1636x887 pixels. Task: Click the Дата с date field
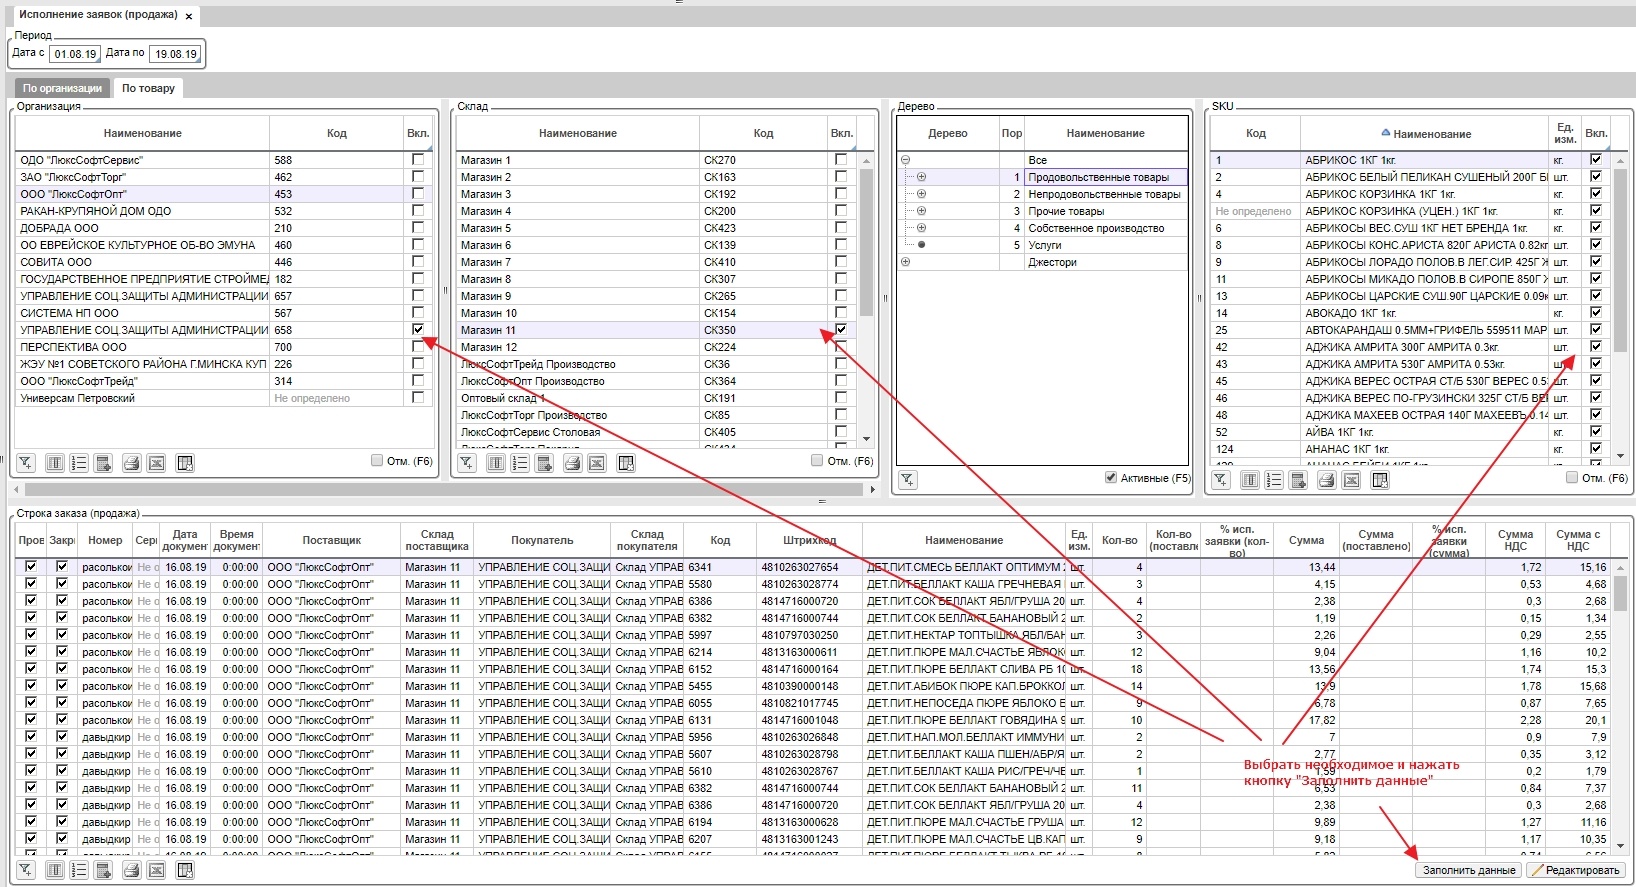[x=75, y=54]
